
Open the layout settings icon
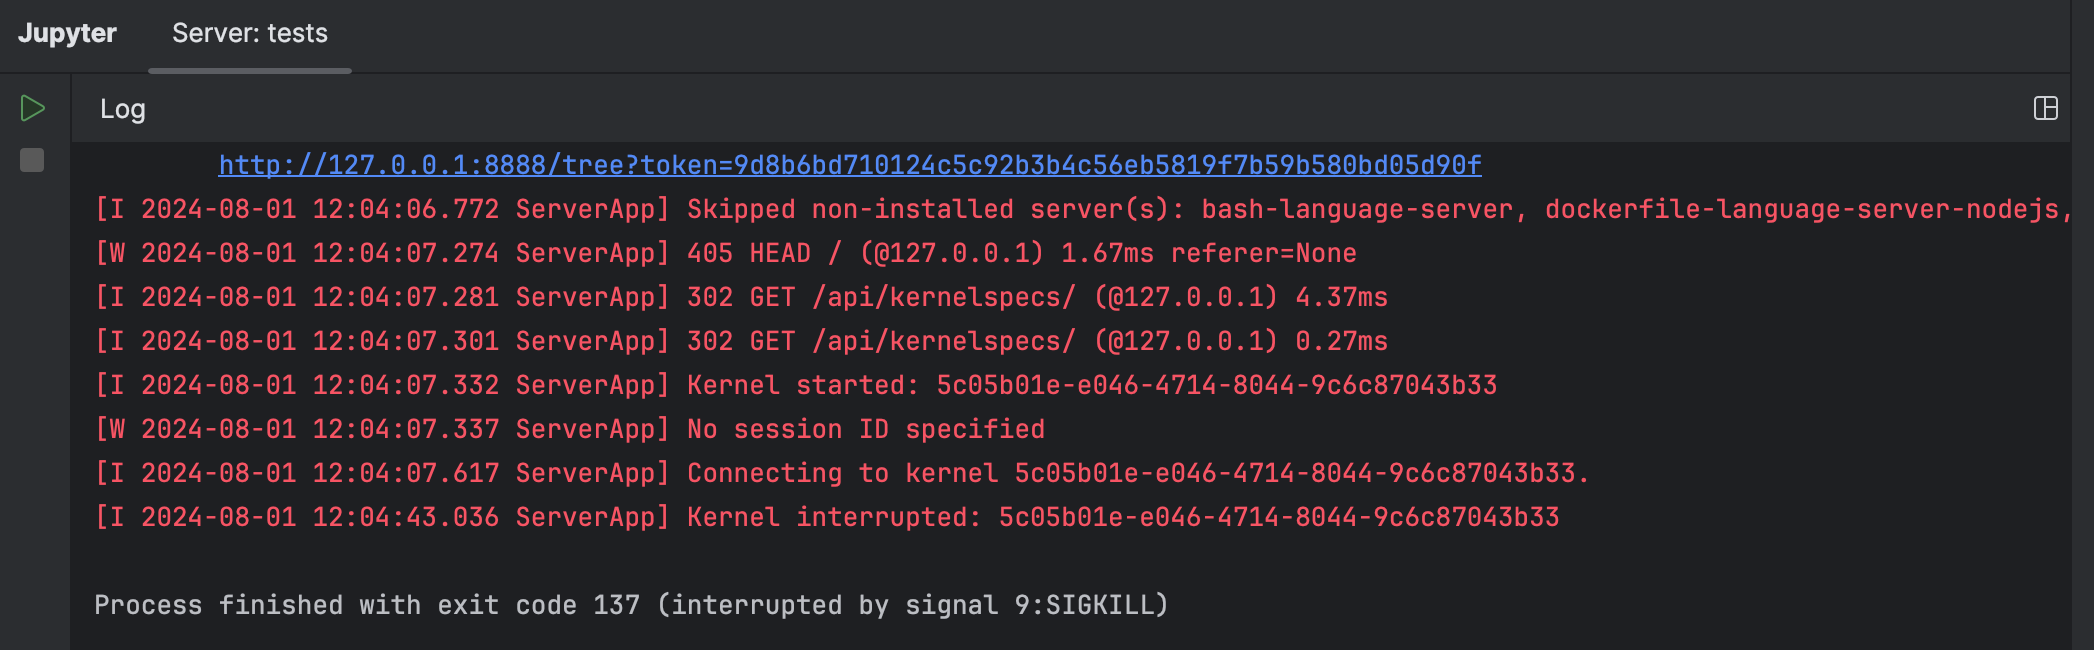coord(2048,108)
